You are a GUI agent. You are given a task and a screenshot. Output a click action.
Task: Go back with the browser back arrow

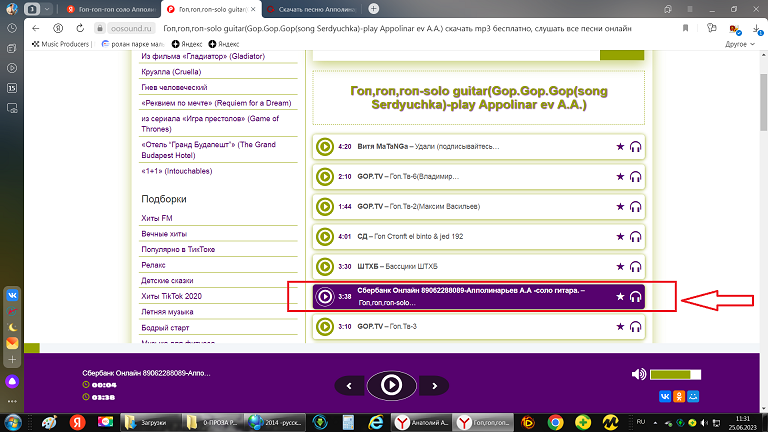coord(35,28)
